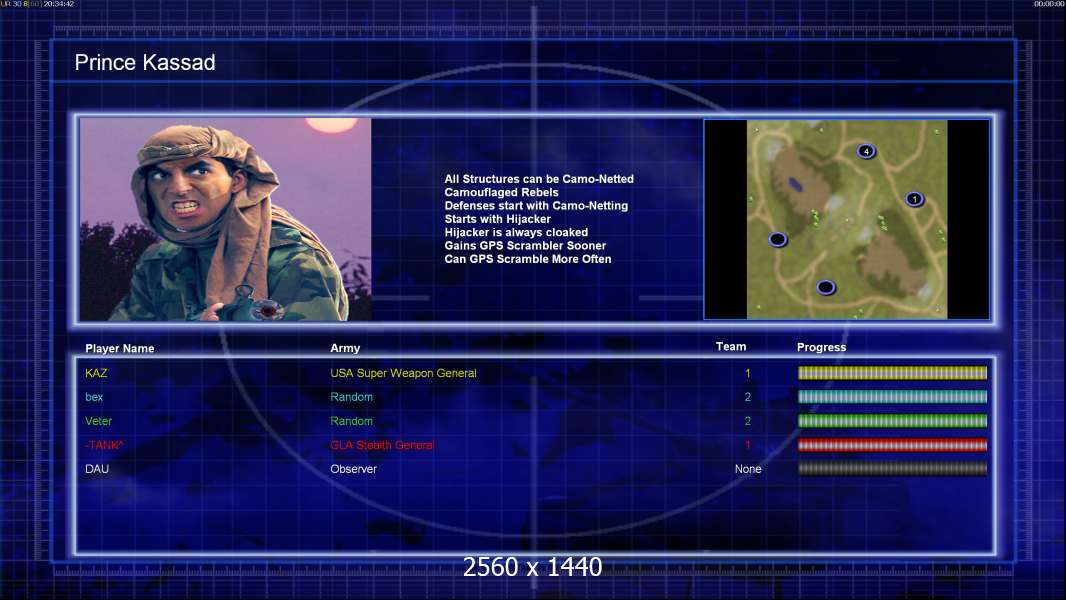Screen dimensions: 1066x600
Task: Click the 'Progress' column header
Action: (x=821, y=347)
